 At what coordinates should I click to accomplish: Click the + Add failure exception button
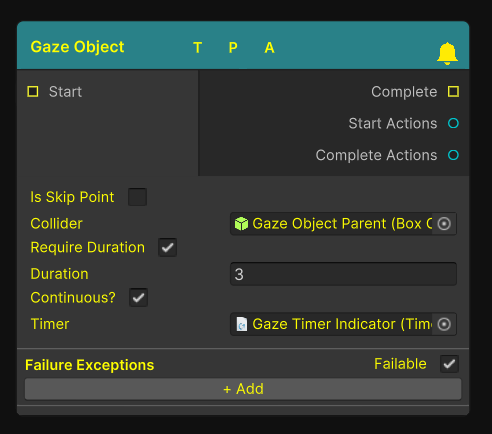click(243, 389)
